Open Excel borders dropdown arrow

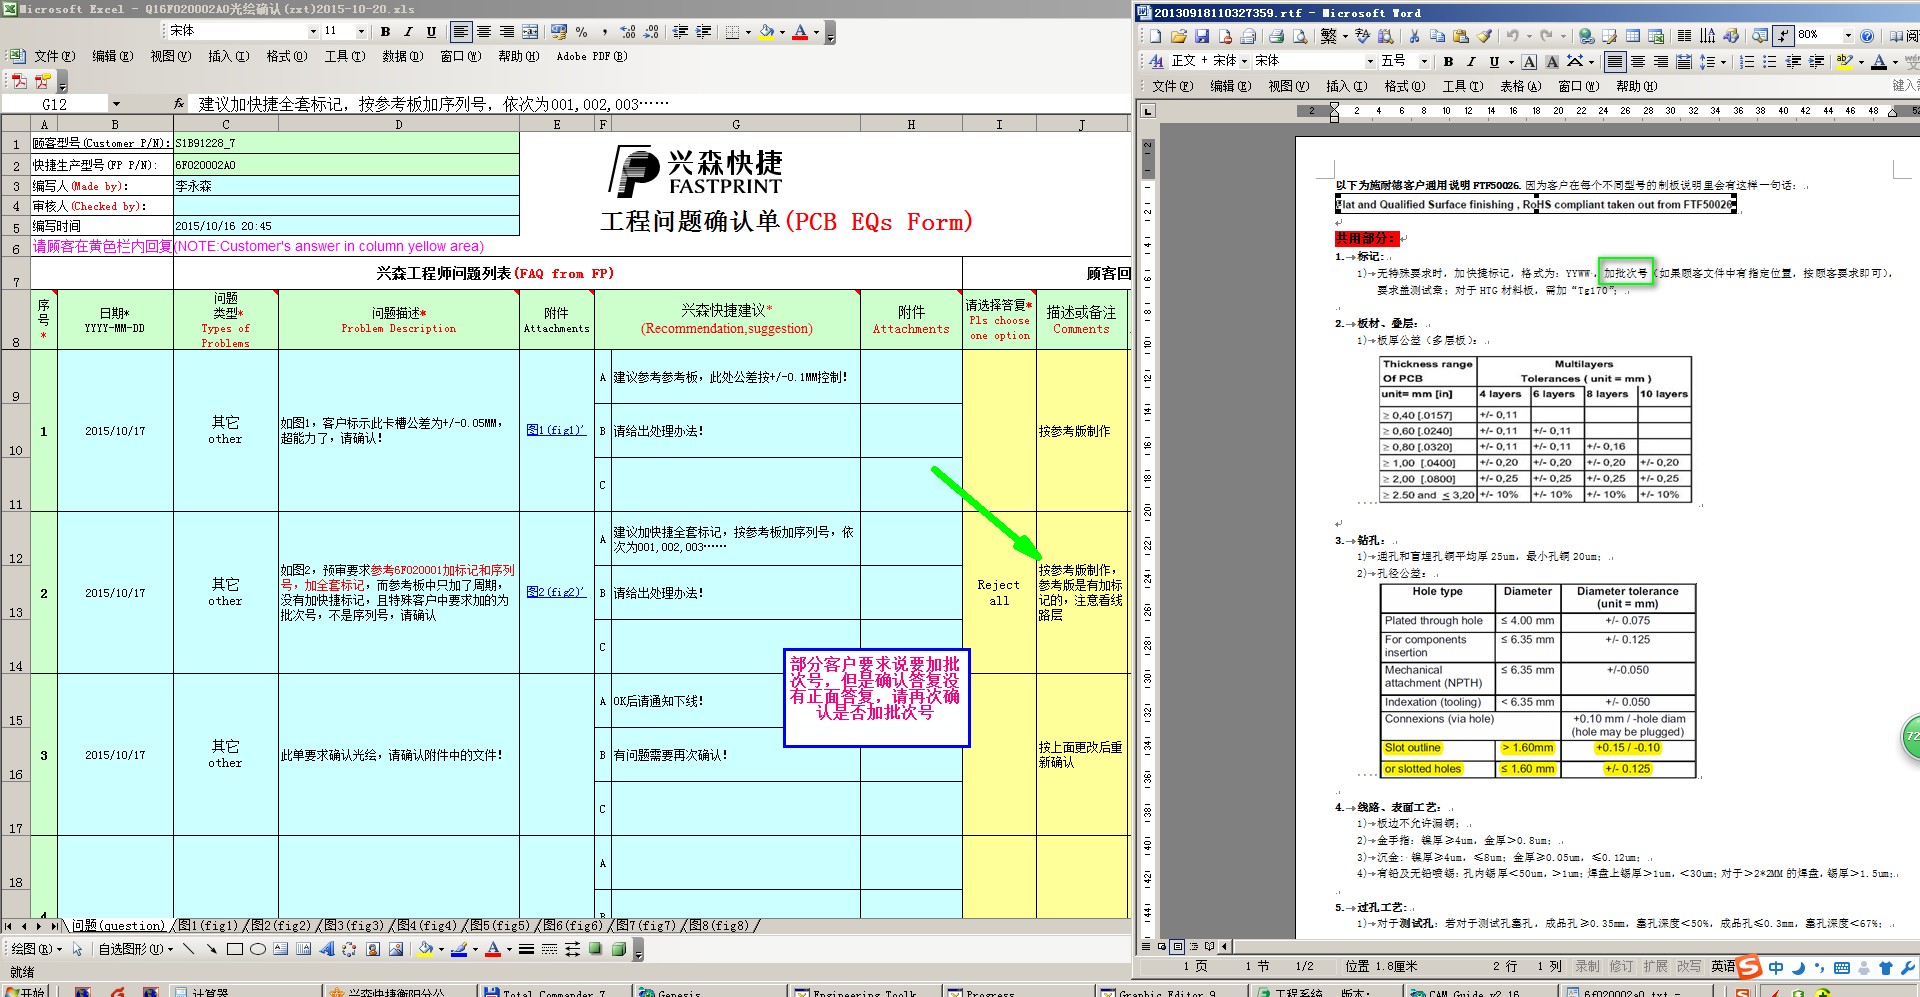tap(748, 32)
